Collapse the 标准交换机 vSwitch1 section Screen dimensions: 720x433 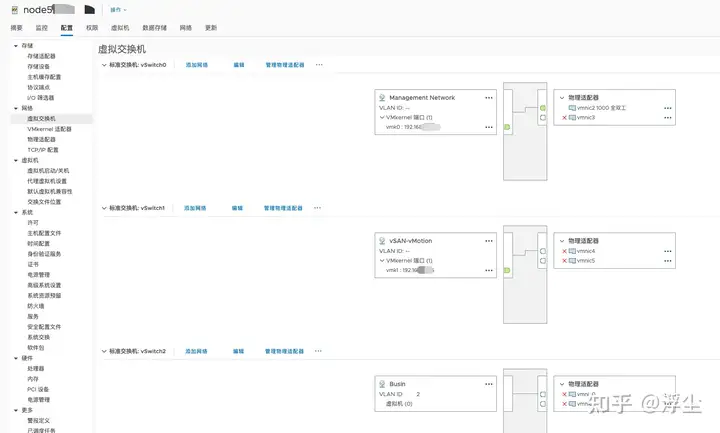[104, 208]
